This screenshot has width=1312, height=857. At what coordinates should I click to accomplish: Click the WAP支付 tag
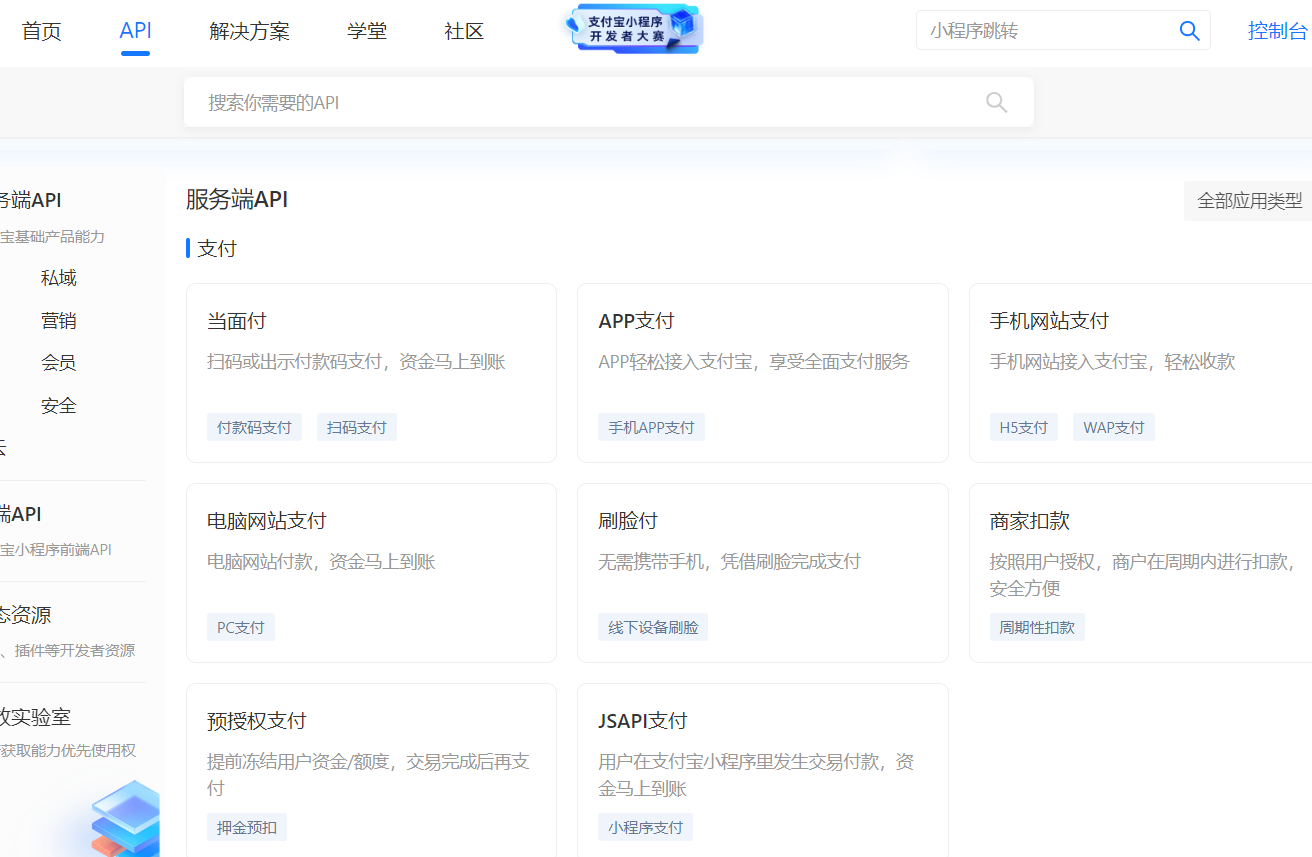[1114, 427]
